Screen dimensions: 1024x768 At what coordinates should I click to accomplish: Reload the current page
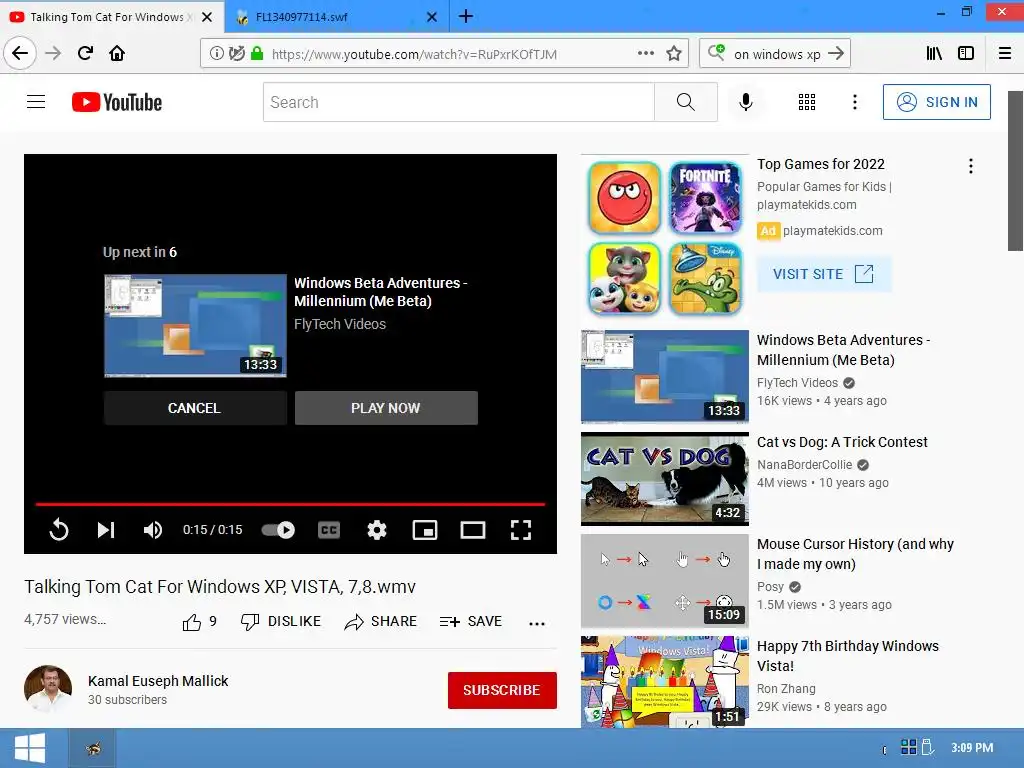(x=85, y=53)
